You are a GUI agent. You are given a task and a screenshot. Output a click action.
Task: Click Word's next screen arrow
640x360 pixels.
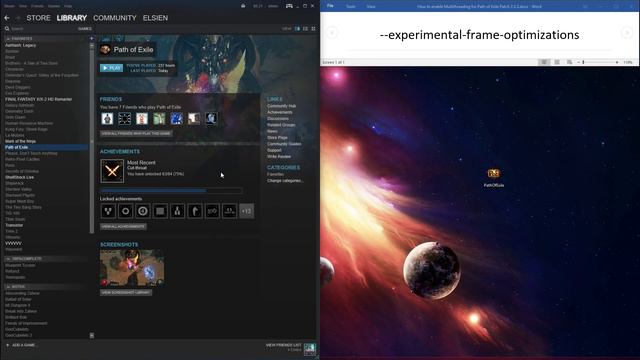click(627, 33)
